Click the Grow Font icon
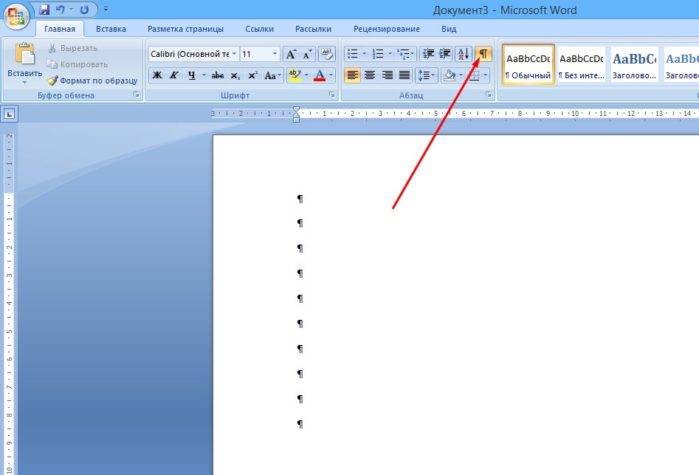This screenshot has height=475, width=699. coord(290,54)
